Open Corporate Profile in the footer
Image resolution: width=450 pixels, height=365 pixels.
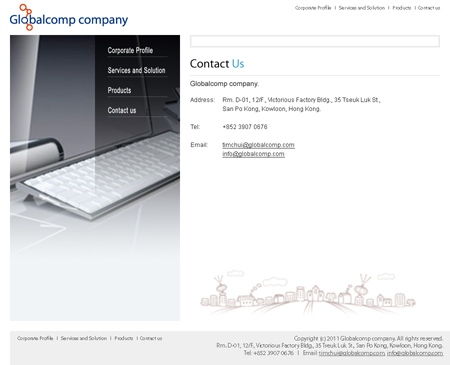(x=35, y=338)
